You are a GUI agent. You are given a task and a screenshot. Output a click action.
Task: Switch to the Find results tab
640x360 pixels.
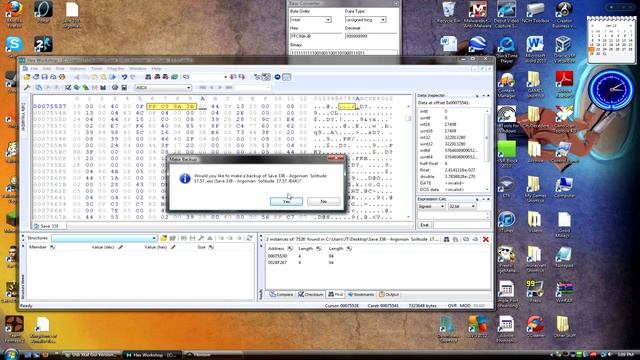[336, 294]
